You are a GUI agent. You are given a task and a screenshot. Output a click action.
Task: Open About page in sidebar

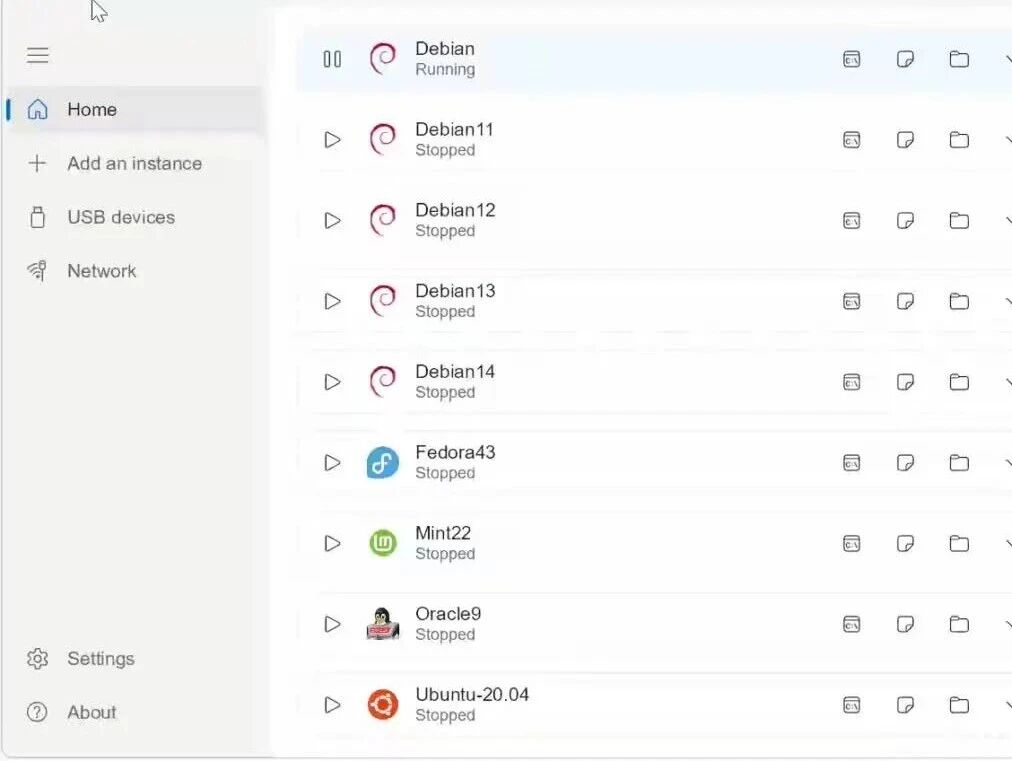135,712
